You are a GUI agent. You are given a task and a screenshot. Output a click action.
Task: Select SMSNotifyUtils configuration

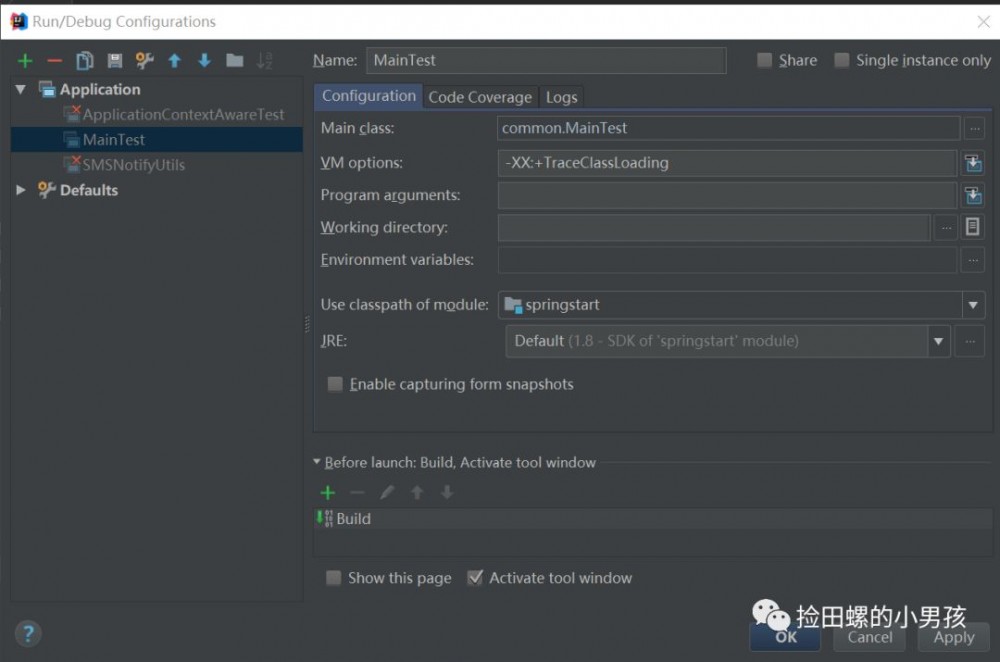click(124, 165)
